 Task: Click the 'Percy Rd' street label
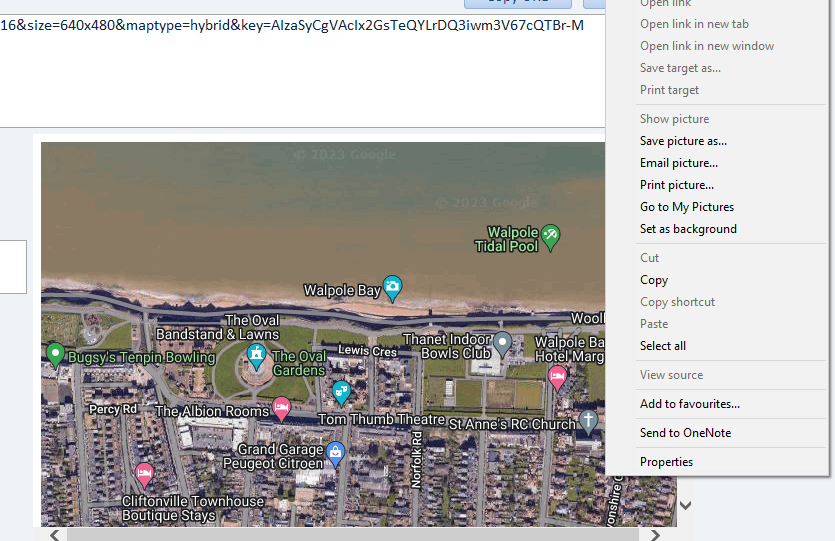(113, 409)
